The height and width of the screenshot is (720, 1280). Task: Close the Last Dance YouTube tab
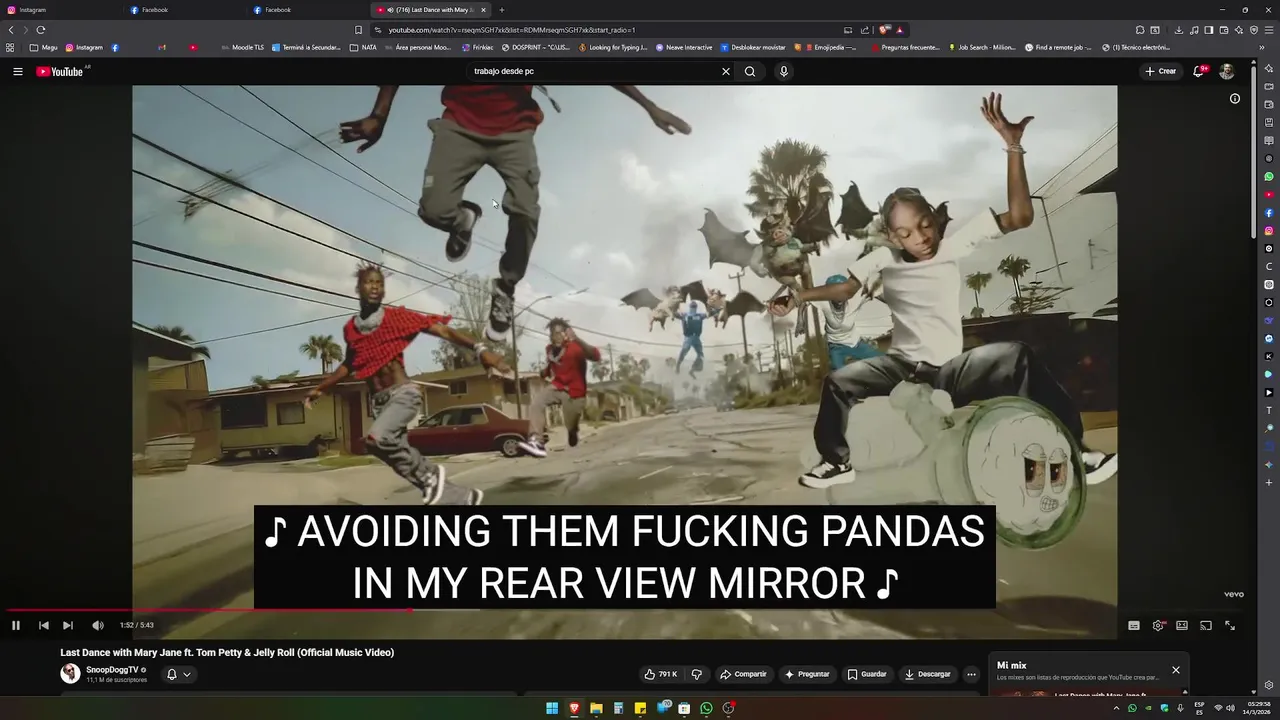483,10
